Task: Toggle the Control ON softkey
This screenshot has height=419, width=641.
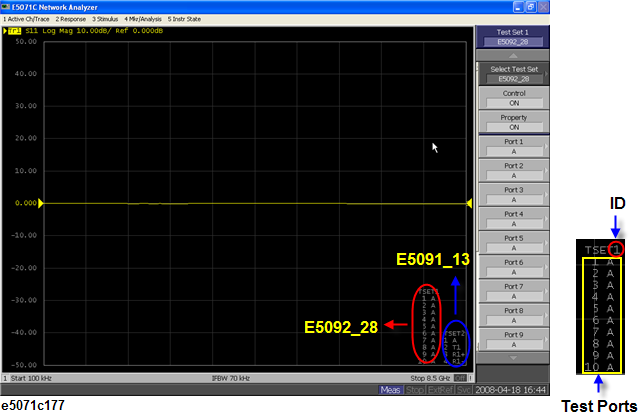Action: (513, 98)
